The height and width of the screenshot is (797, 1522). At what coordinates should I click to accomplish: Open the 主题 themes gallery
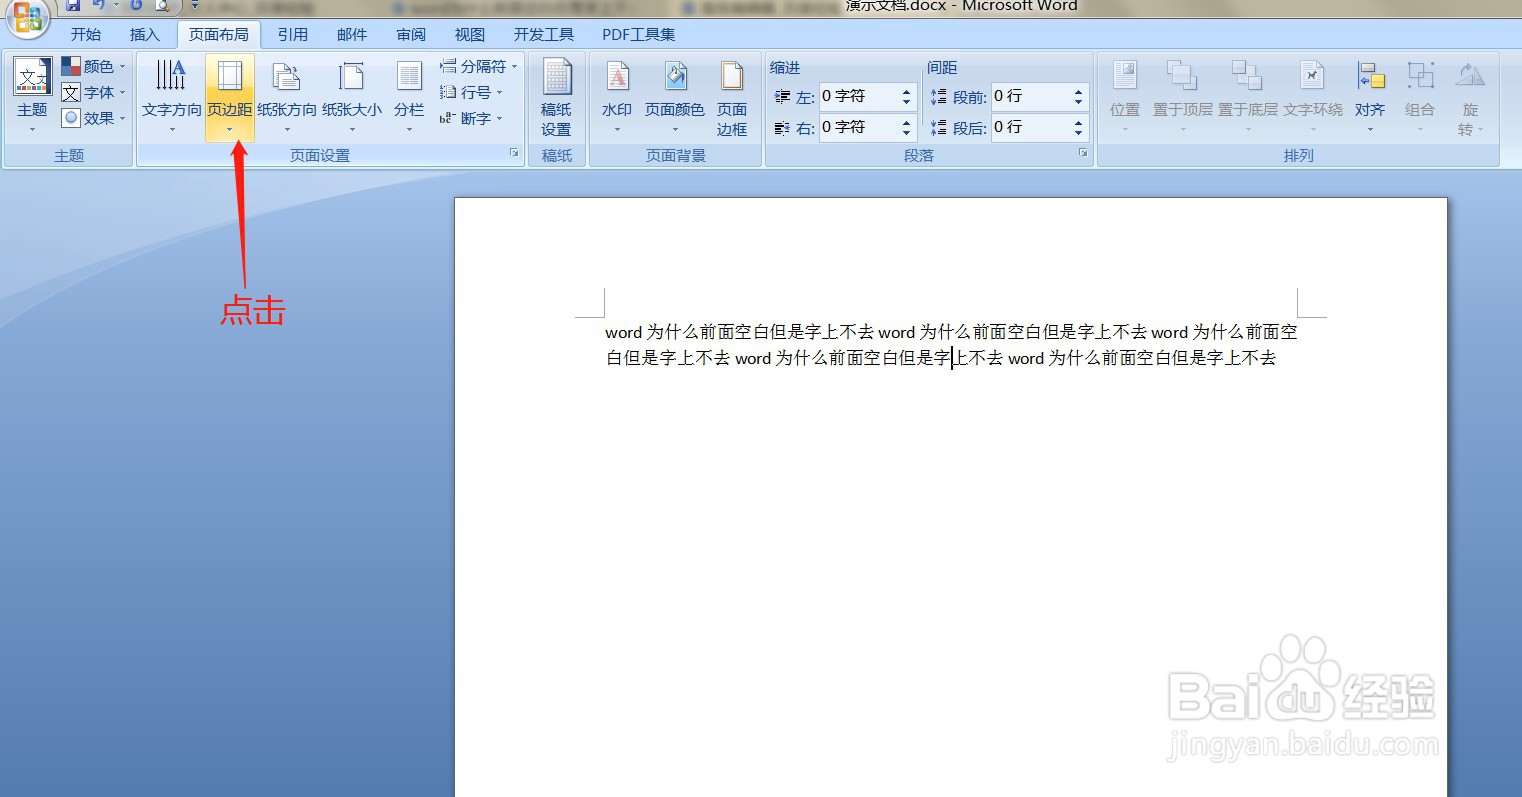(32, 97)
